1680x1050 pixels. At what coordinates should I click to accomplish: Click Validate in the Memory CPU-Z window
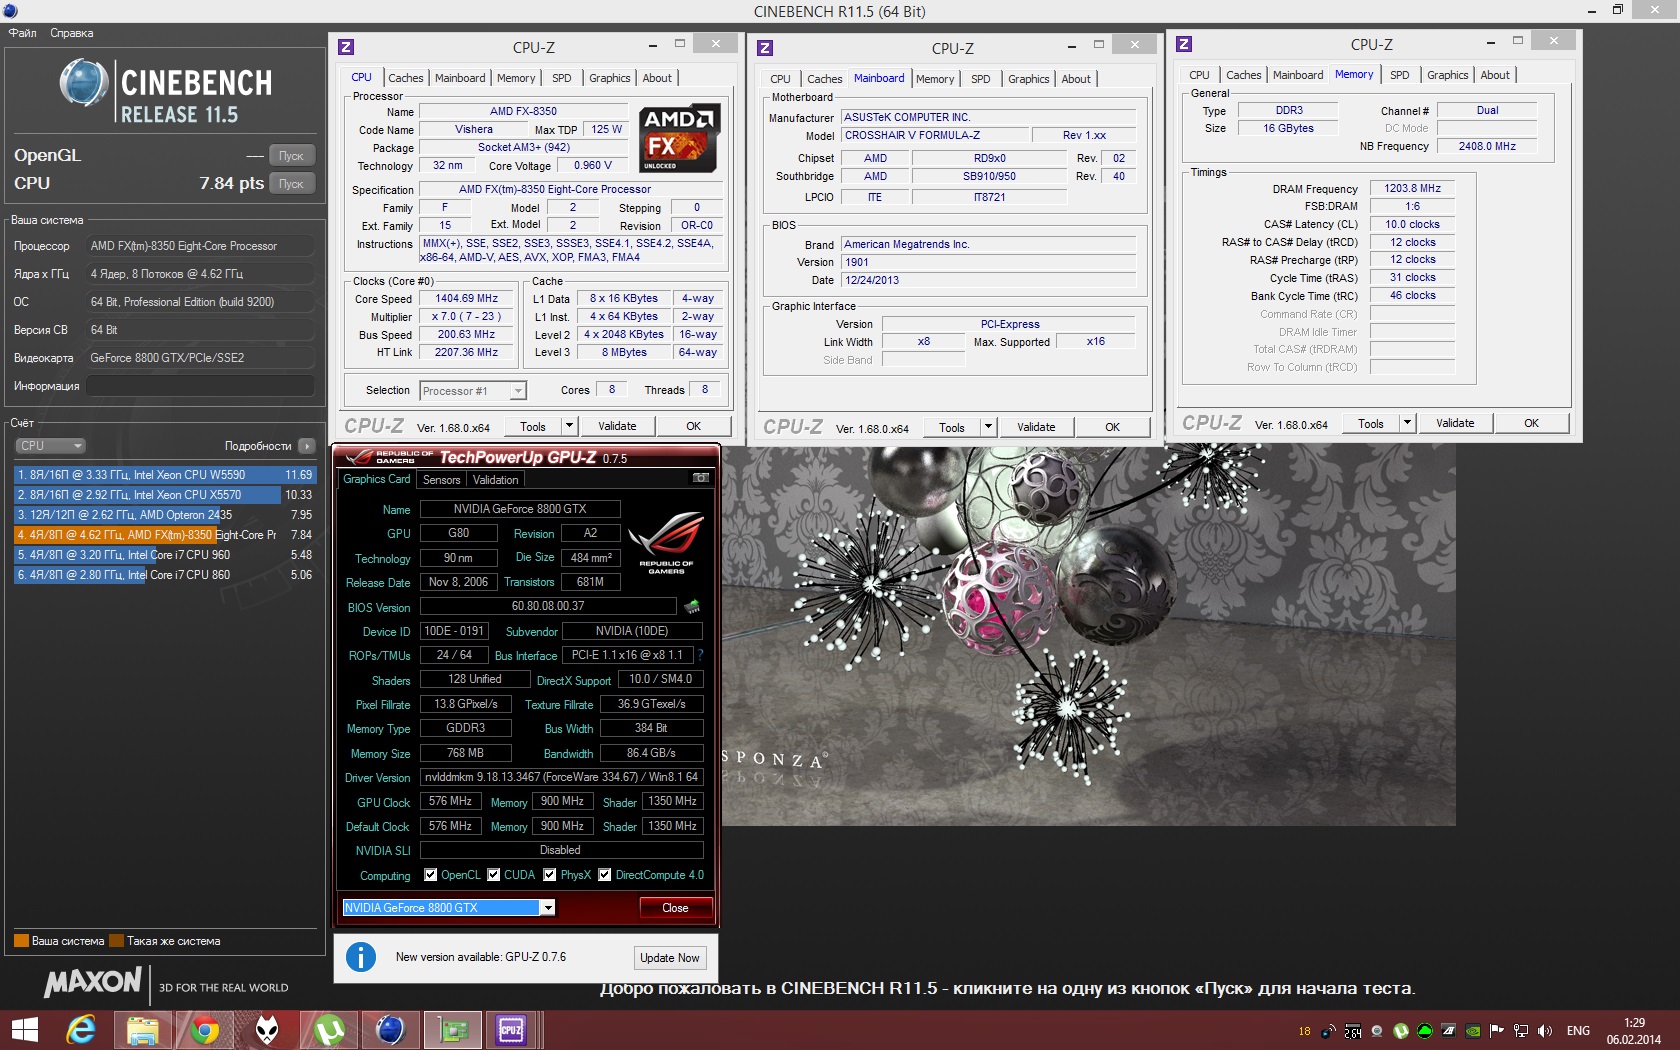(x=1455, y=423)
